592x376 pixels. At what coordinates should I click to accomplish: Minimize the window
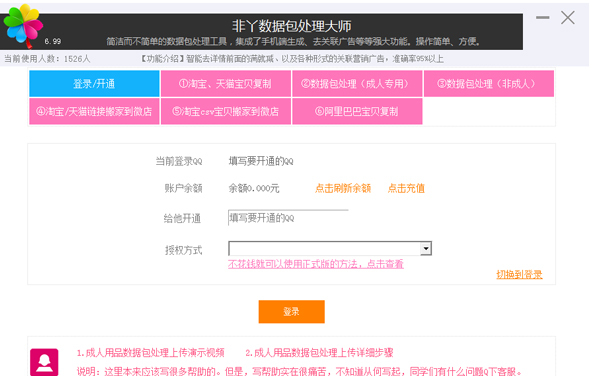click(x=543, y=17)
